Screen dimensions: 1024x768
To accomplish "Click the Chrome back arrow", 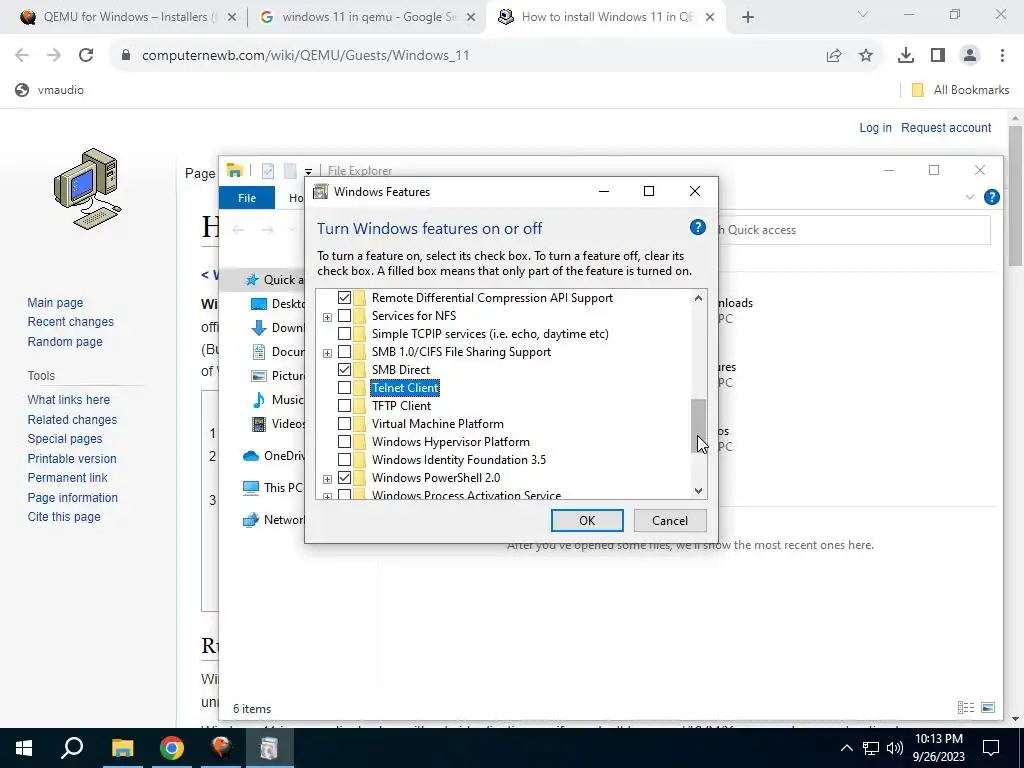I will point(22,56).
